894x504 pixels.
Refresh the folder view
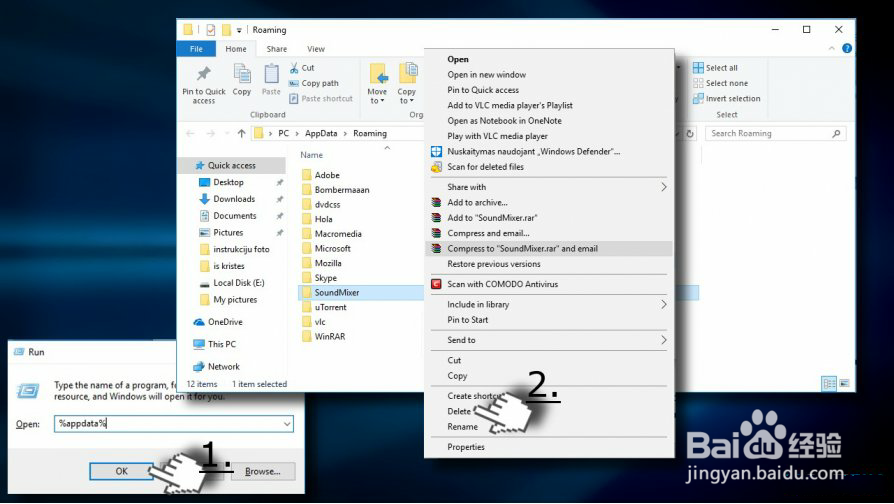690,133
